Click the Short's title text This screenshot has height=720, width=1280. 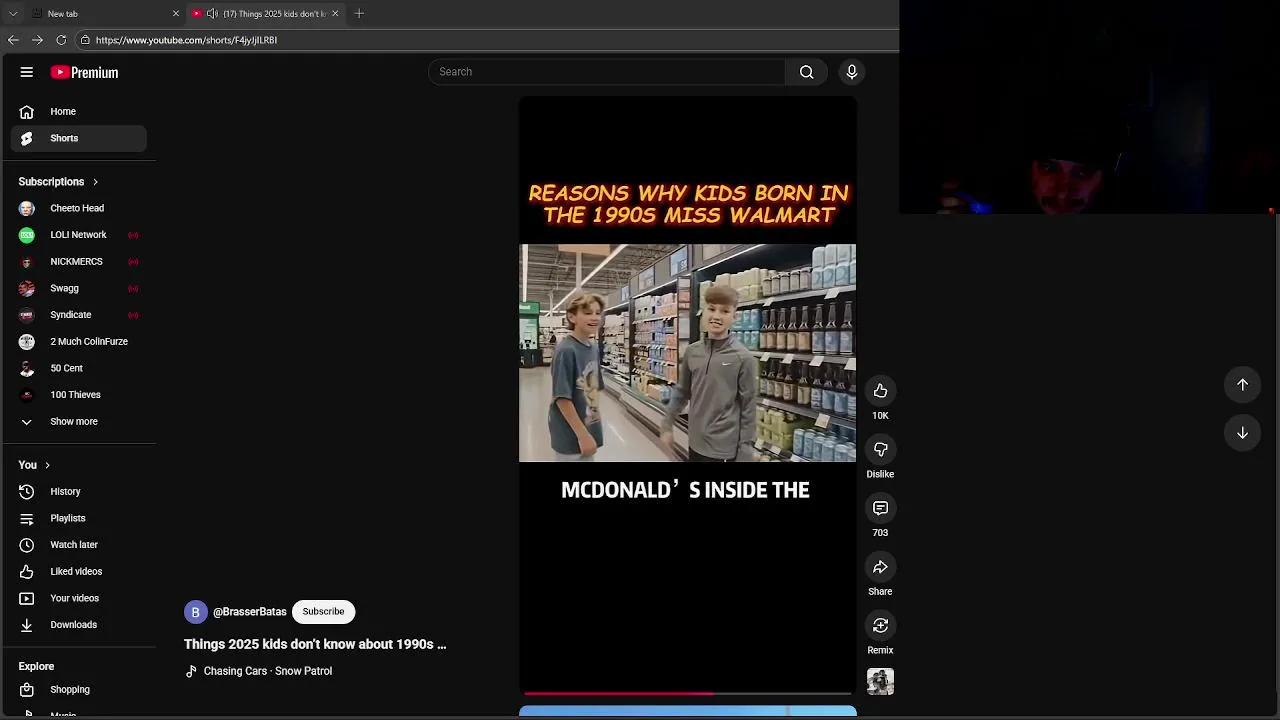315,645
